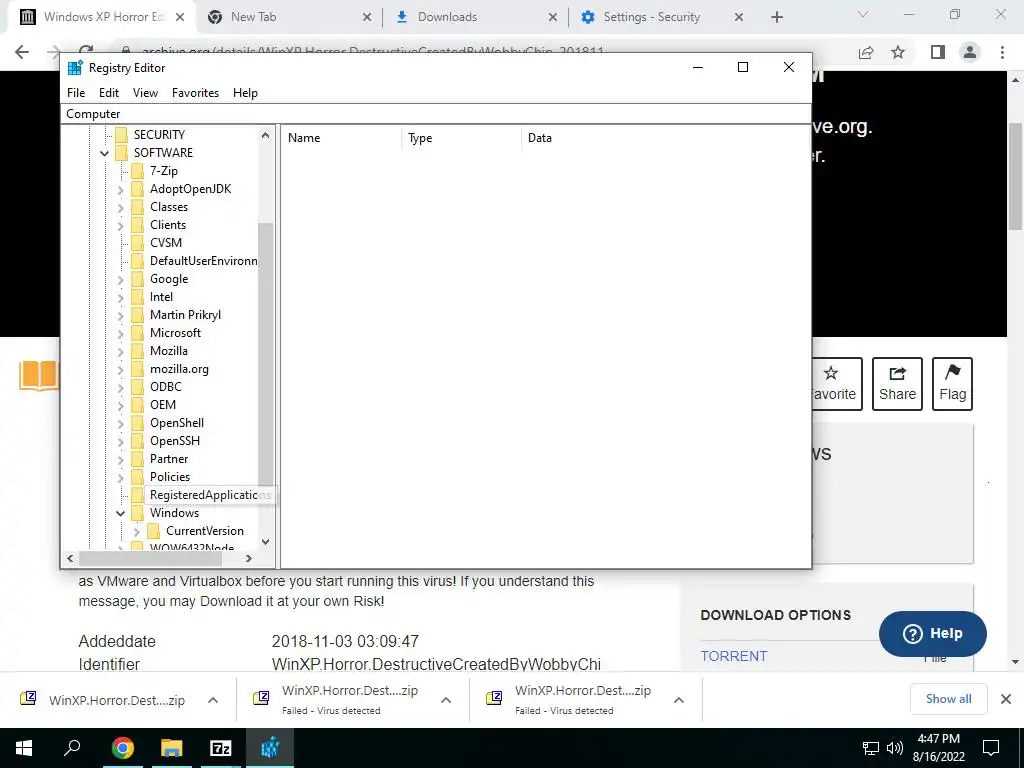Open the Registry Editor File menu

tap(76, 93)
